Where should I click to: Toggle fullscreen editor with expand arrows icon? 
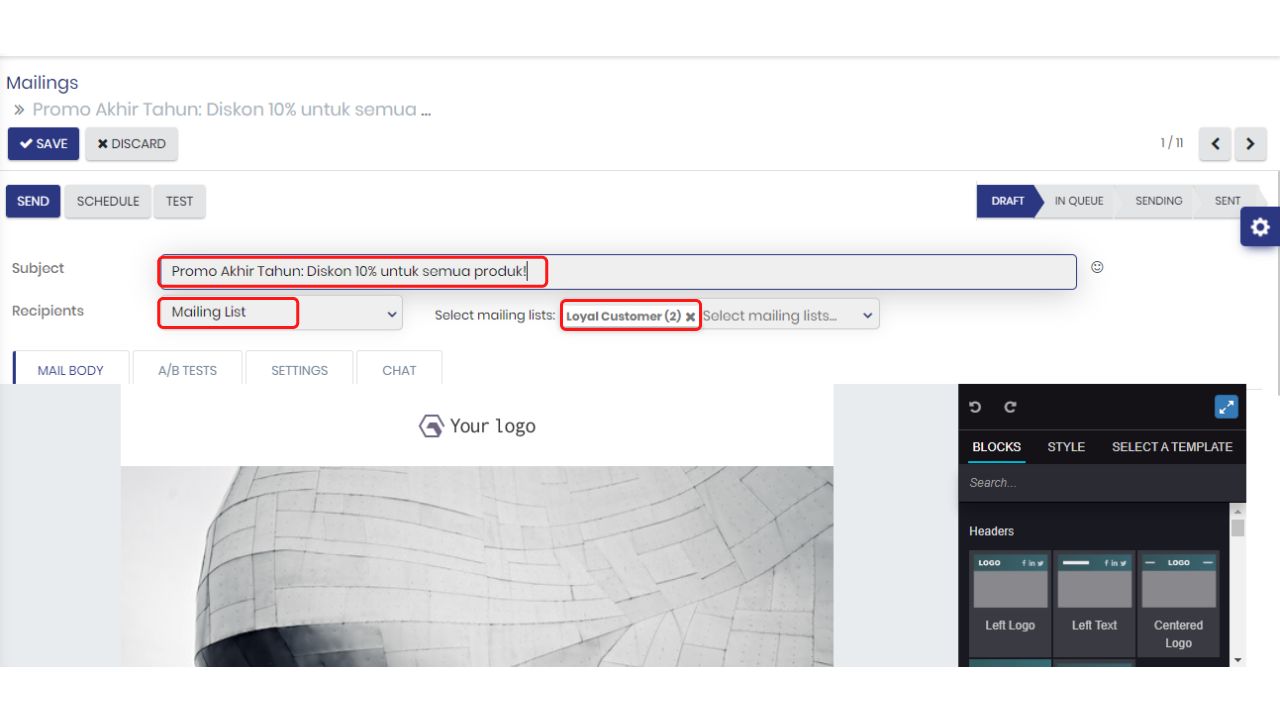pyautogui.click(x=1226, y=407)
